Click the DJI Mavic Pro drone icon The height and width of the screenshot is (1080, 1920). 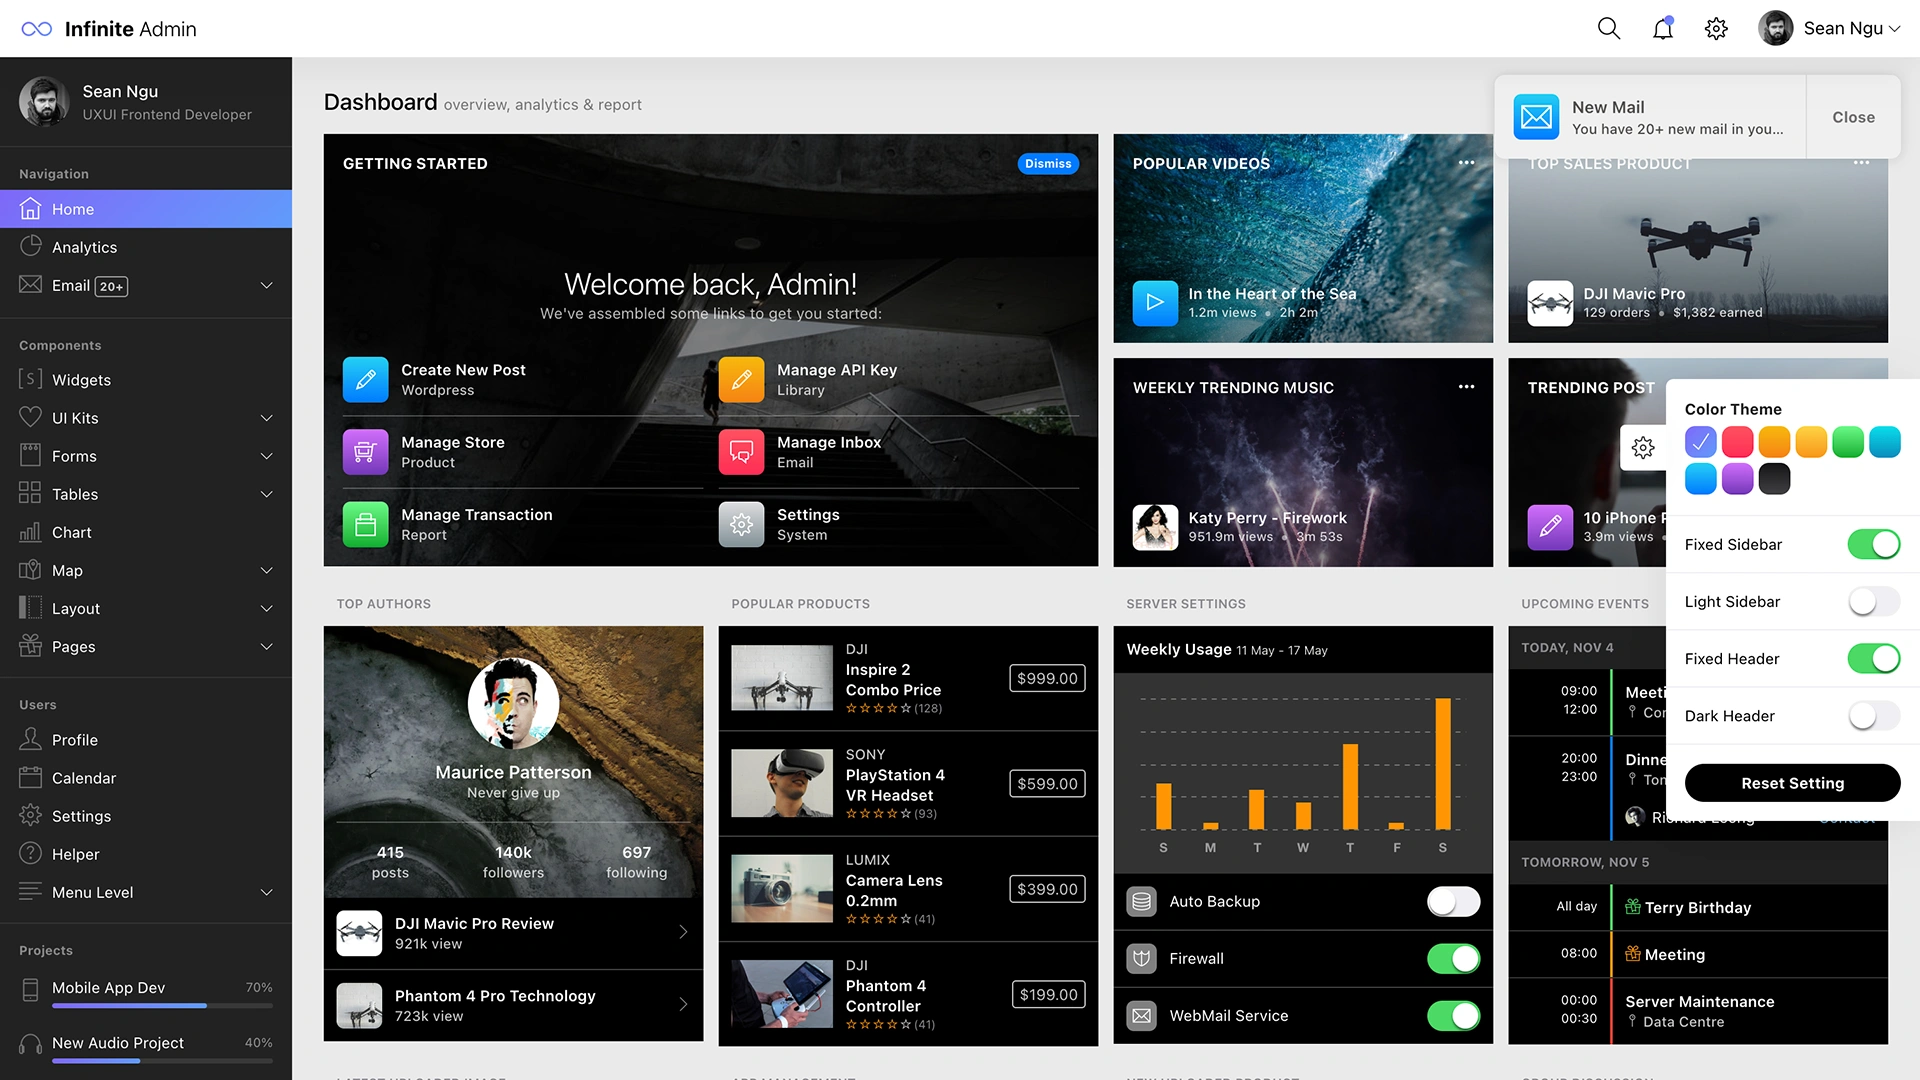[1550, 303]
